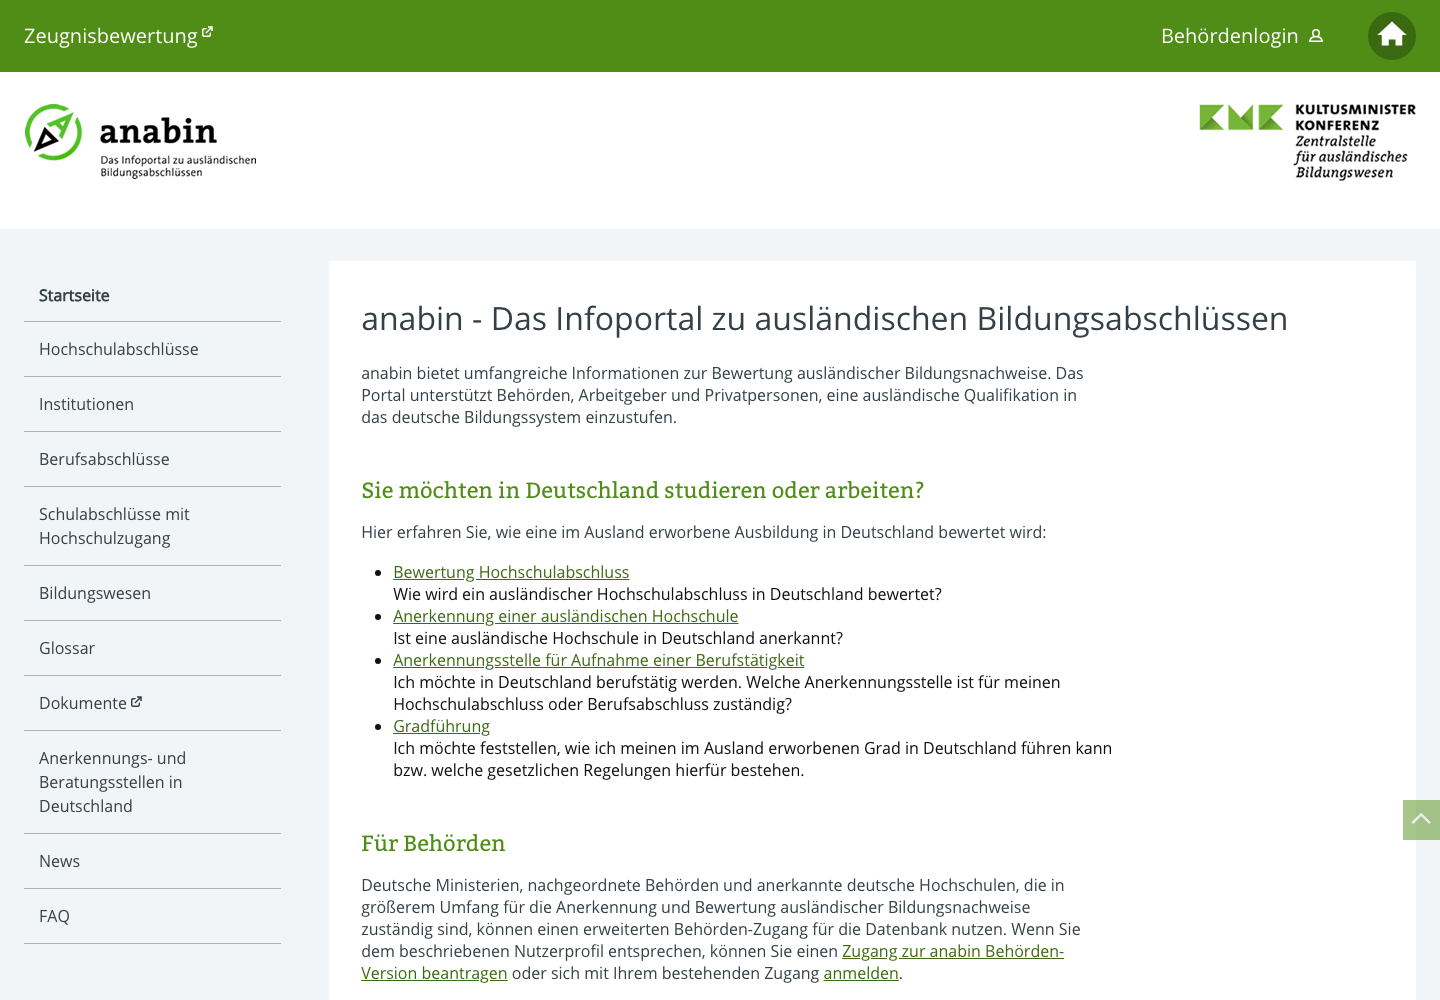The image size is (1440, 1000).
Task: Open the FAQ sidebar item
Action: point(152,916)
